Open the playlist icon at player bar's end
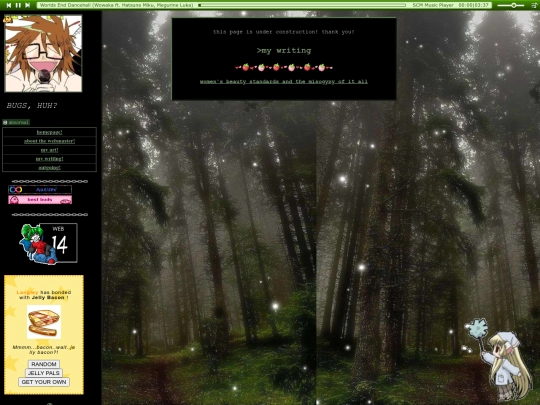The height and width of the screenshot is (405, 540). tap(533, 5)
